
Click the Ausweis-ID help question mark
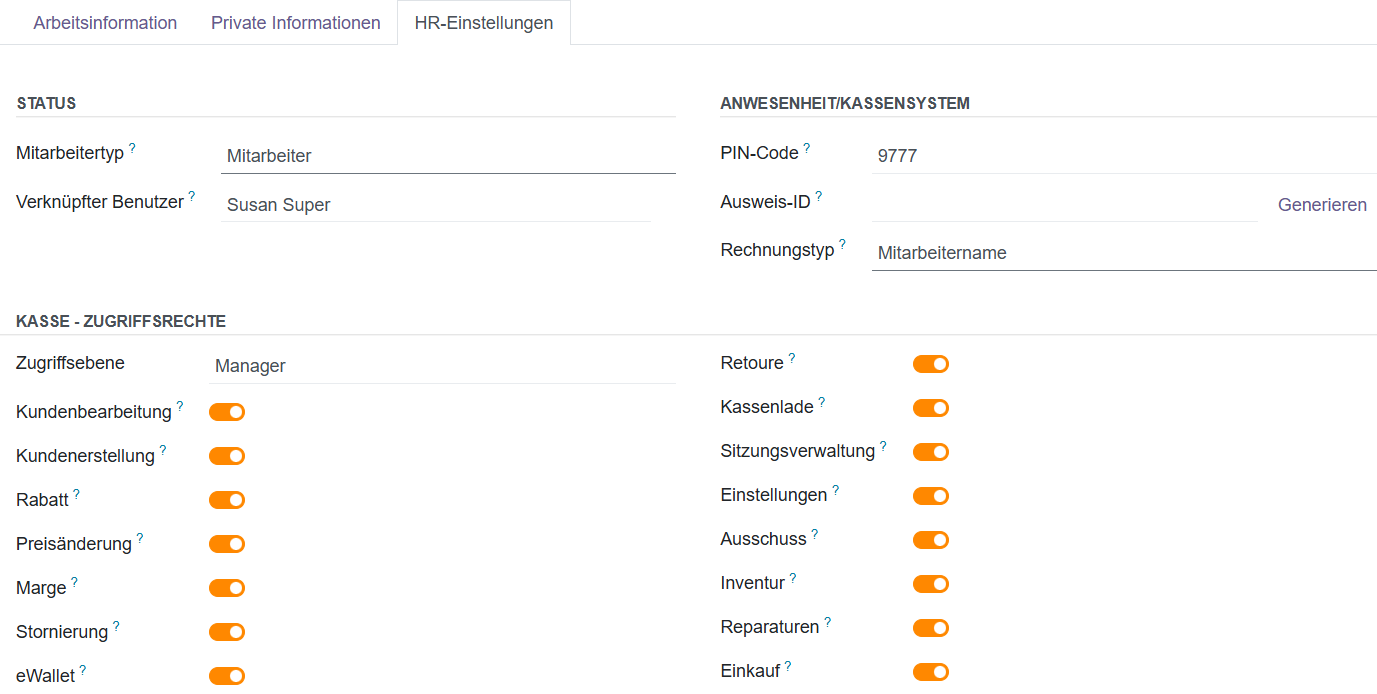pyautogui.click(x=819, y=197)
